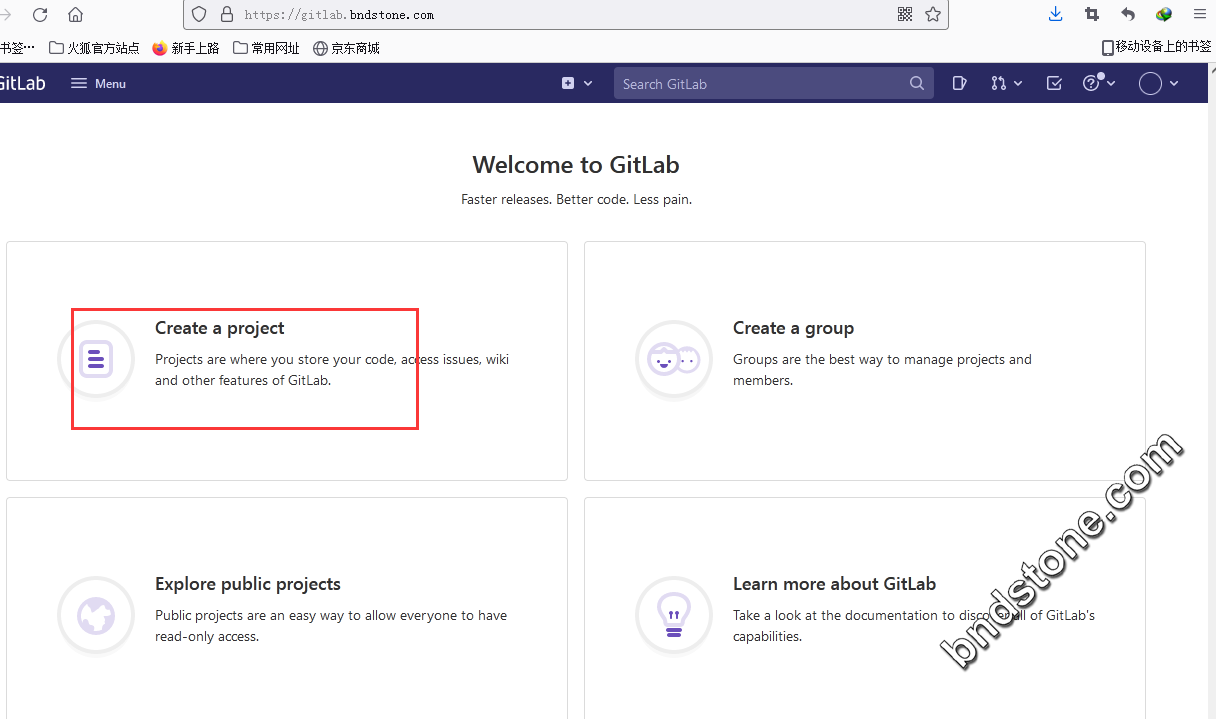Image resolution: width=1216 pixels, height=719 pixels.
Task: Open the 京东商城 bookmark
Action: tap(346, 48)
